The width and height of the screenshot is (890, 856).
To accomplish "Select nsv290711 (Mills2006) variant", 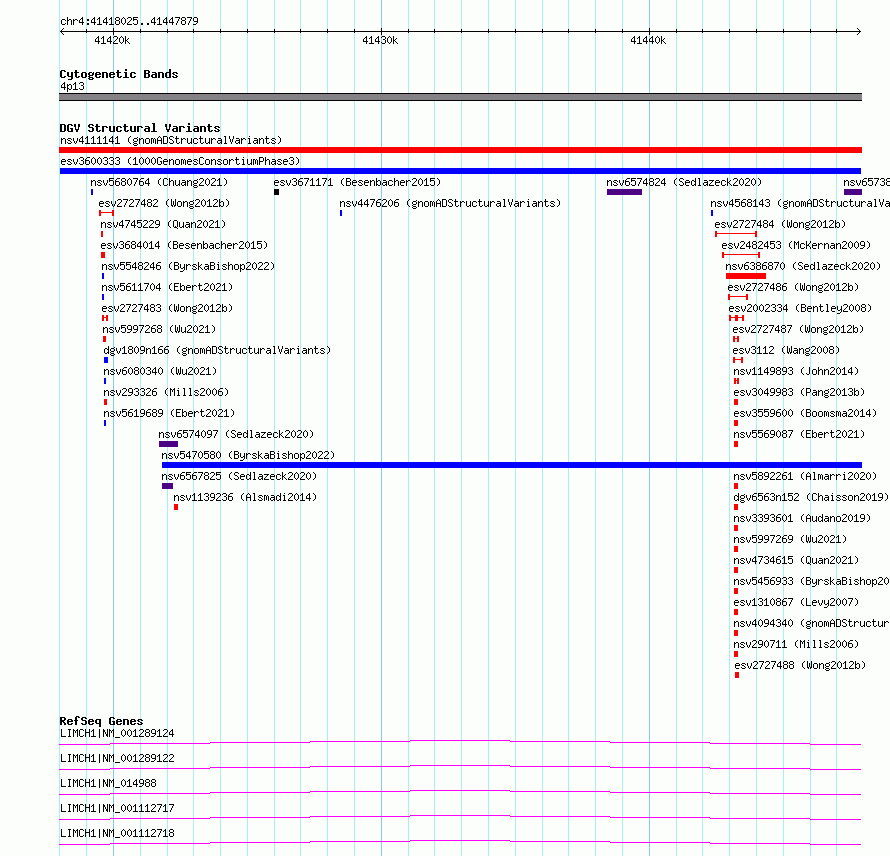I will [796, 644].
